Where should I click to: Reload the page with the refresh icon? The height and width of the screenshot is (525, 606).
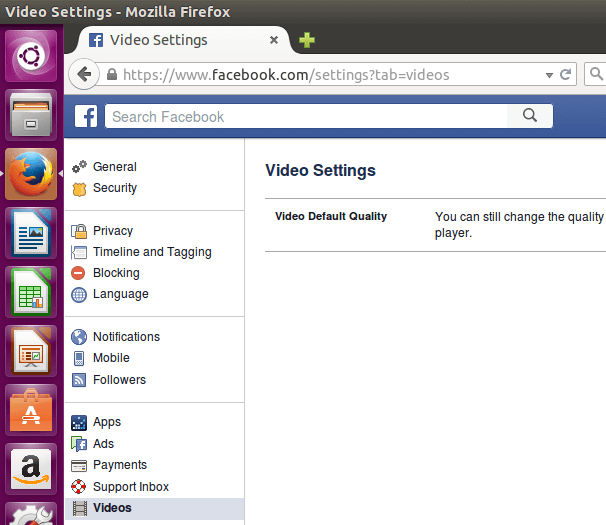click(x=565, y=74)
